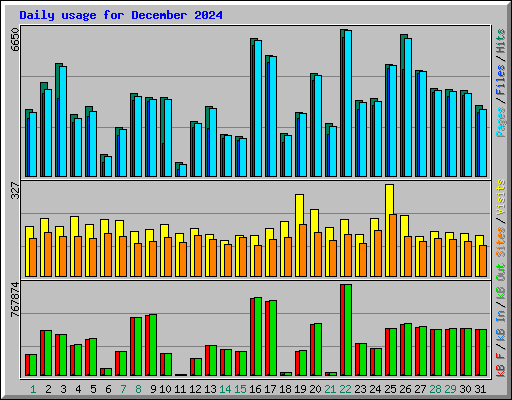Viewport: 512px width, 400px height.
Task: Click the 'Sites' legend label
Action: 501,242
